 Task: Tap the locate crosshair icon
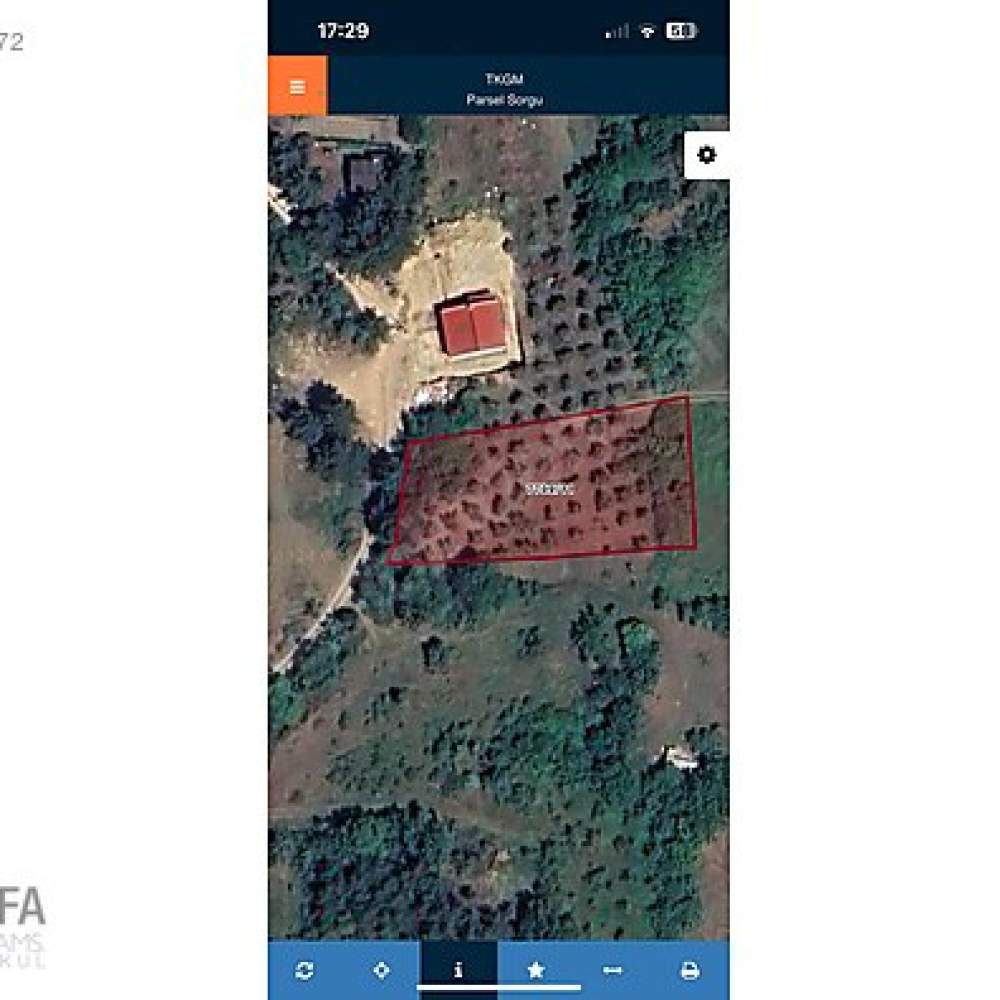[381, 970]
